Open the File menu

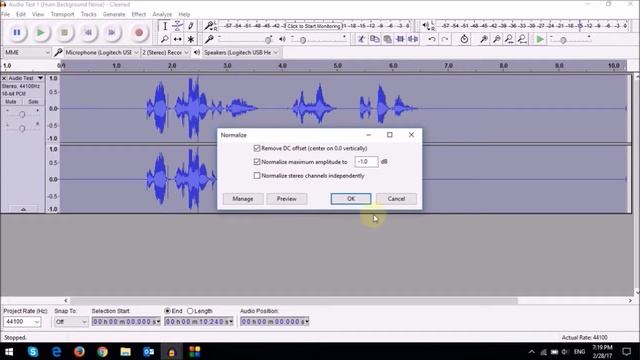6,14
